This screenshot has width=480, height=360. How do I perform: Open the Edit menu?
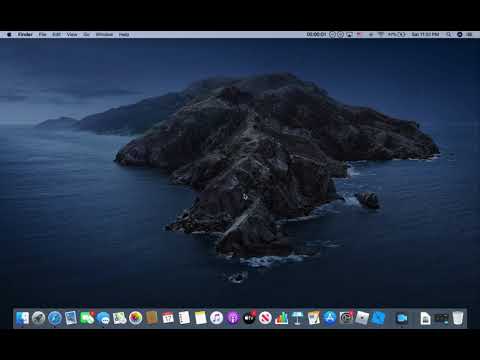coord(56,34)
